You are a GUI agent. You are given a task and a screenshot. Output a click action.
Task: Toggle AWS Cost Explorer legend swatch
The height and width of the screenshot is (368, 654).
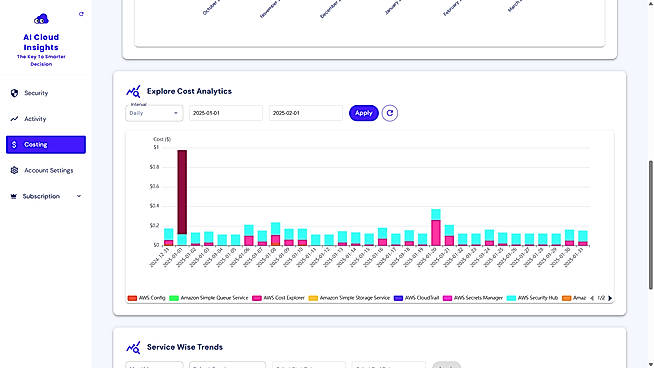pyautogui.click(x=257, y=298)
